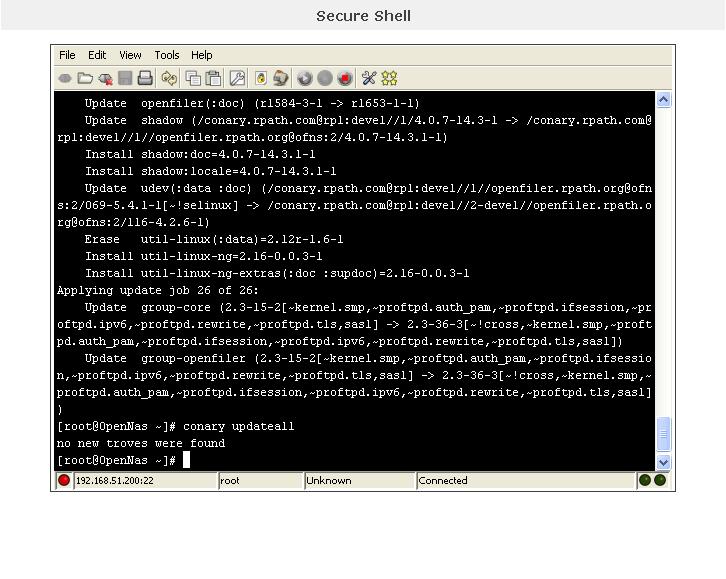Click the grey connect icon in toolbar
The image size is (726, 579).
[x=65, y=79]
